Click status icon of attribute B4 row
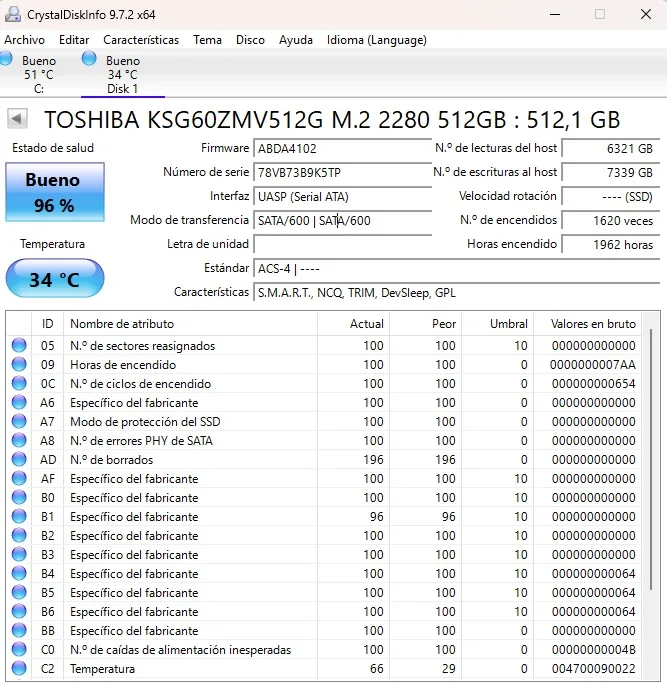 [19, 573]
